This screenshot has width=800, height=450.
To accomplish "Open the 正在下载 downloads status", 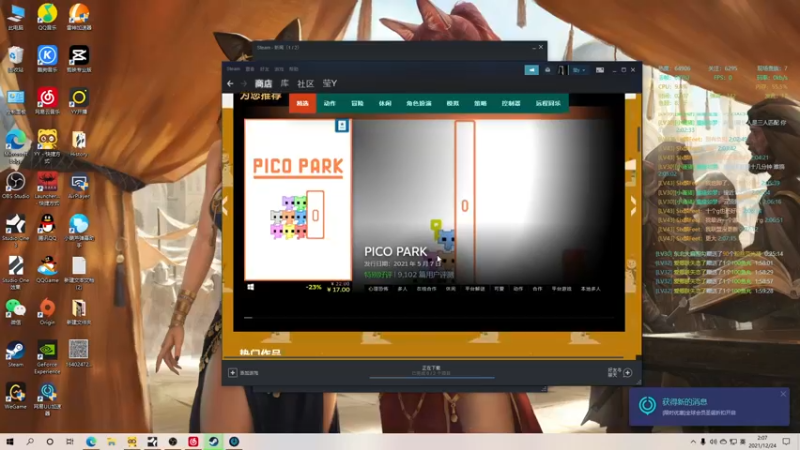I will pos(431,368).
